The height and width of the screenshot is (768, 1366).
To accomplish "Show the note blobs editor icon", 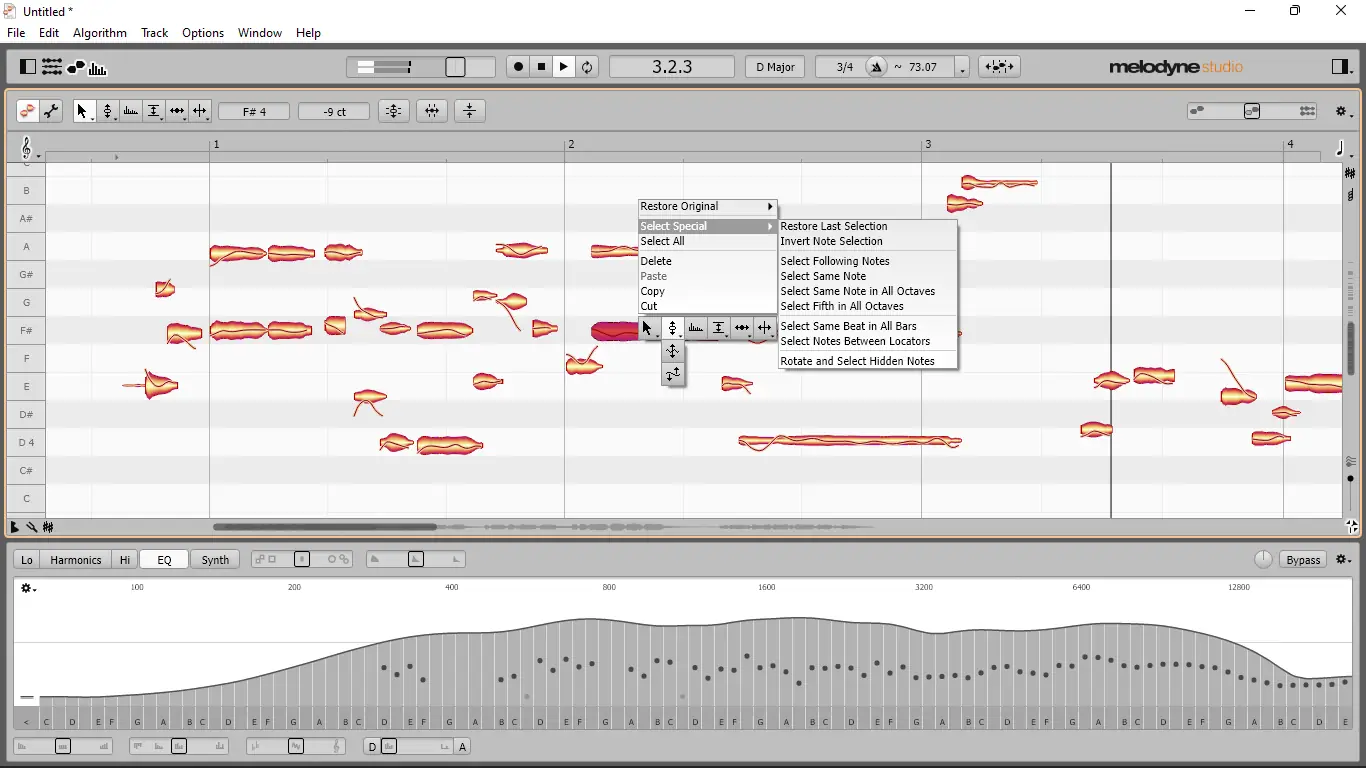I will pyautogui.click(x=76, y=67).
